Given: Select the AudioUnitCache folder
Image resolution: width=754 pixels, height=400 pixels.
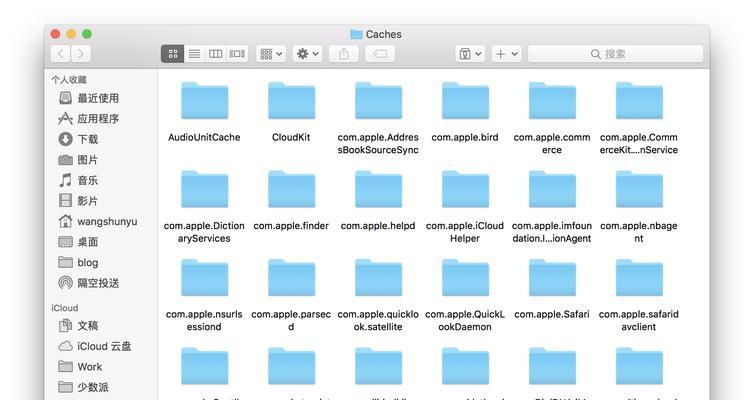Looking at the screenshot, I should pyautogui.click(x=204, y=101).
